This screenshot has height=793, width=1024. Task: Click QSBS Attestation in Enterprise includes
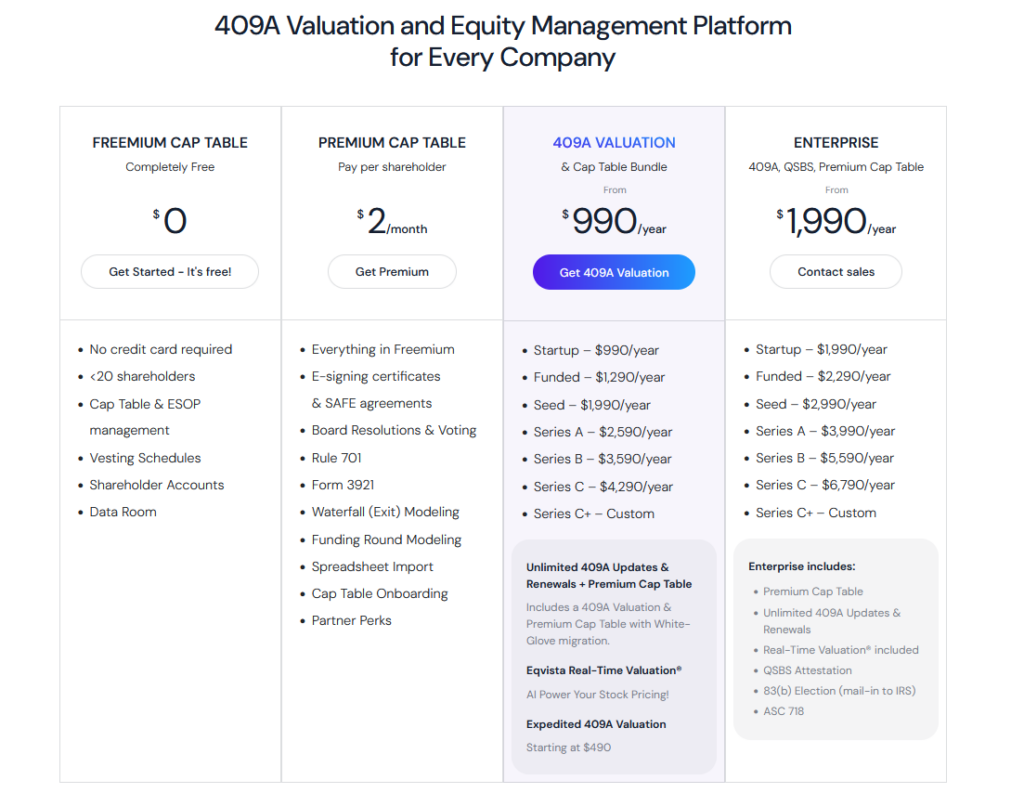coord(808,670)
